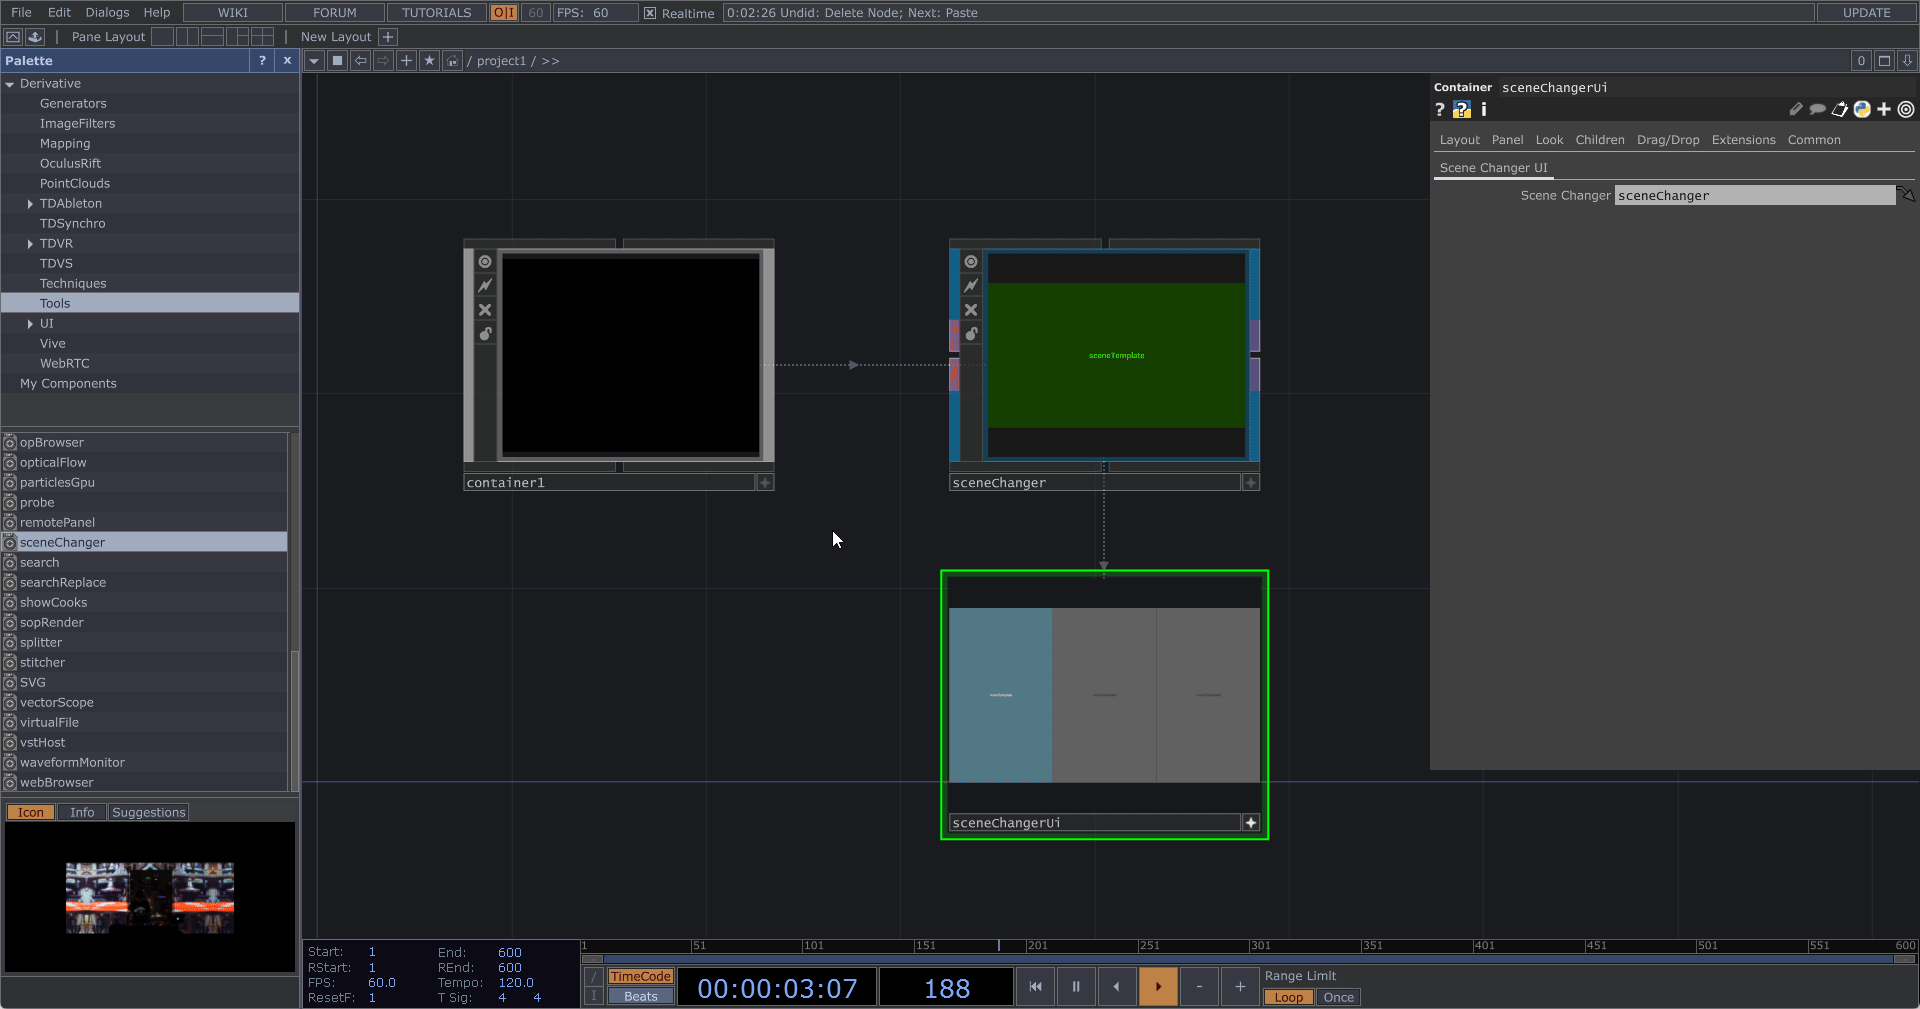Click the viewer active icon on container1
This screenshot has width=1920, height=1009.
[x=485, y=262]
